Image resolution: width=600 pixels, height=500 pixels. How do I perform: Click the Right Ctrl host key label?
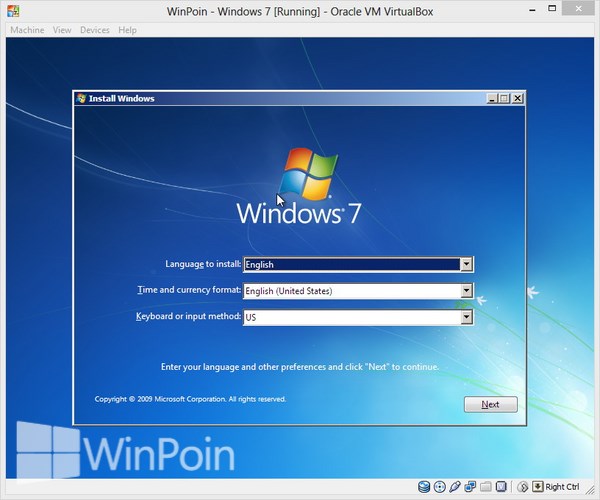tap(562, 487)
